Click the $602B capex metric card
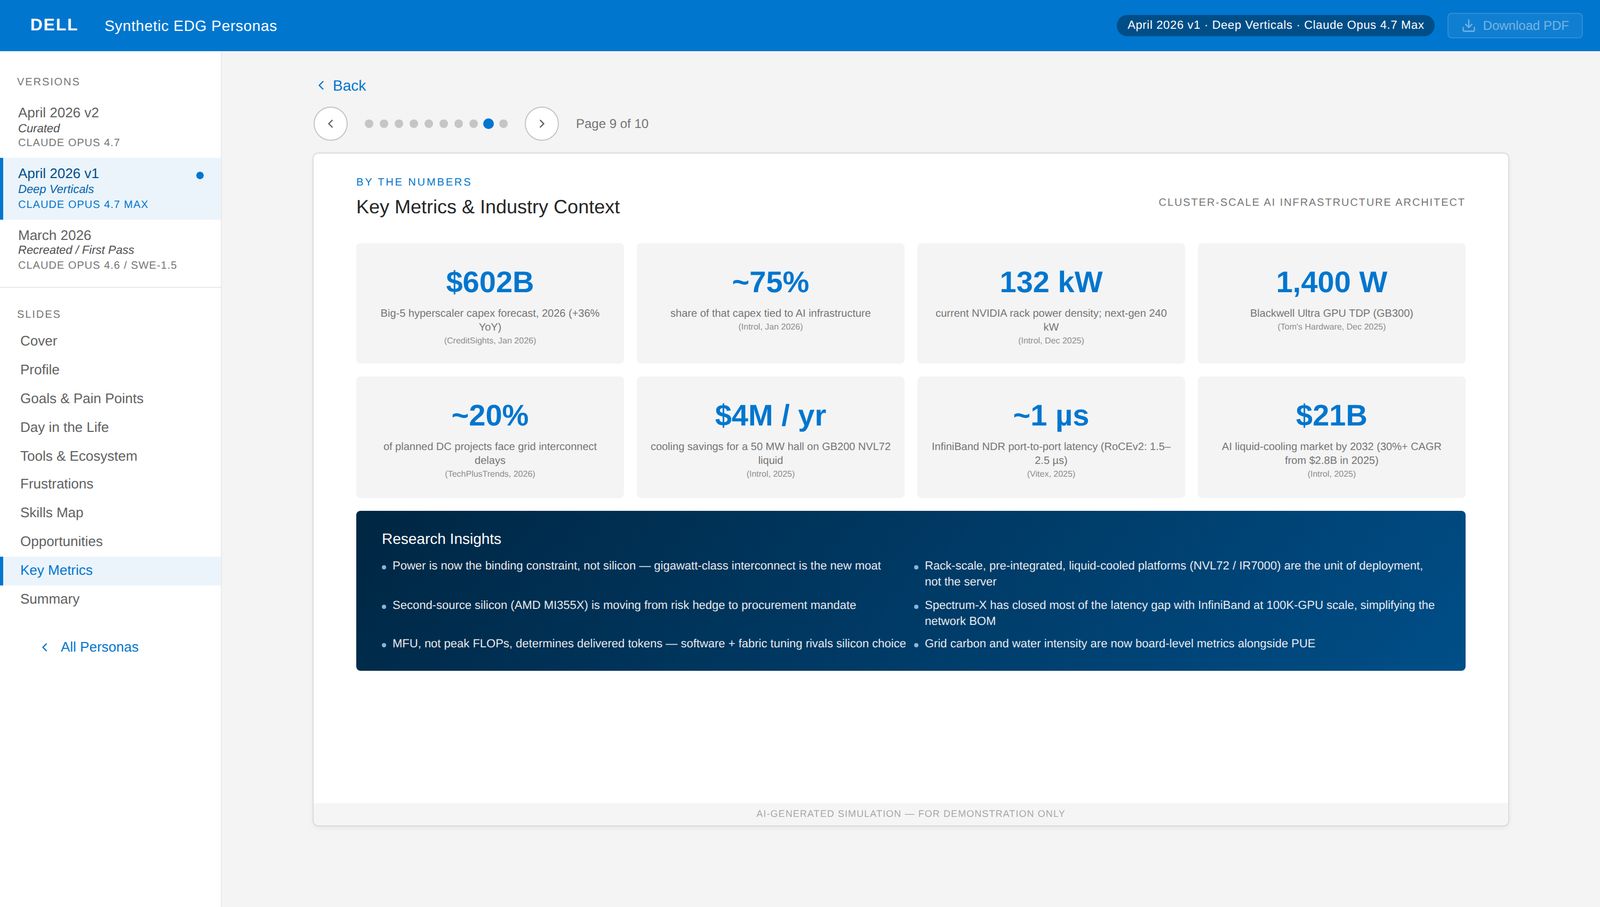1600x907 pixels. (489, 303)
